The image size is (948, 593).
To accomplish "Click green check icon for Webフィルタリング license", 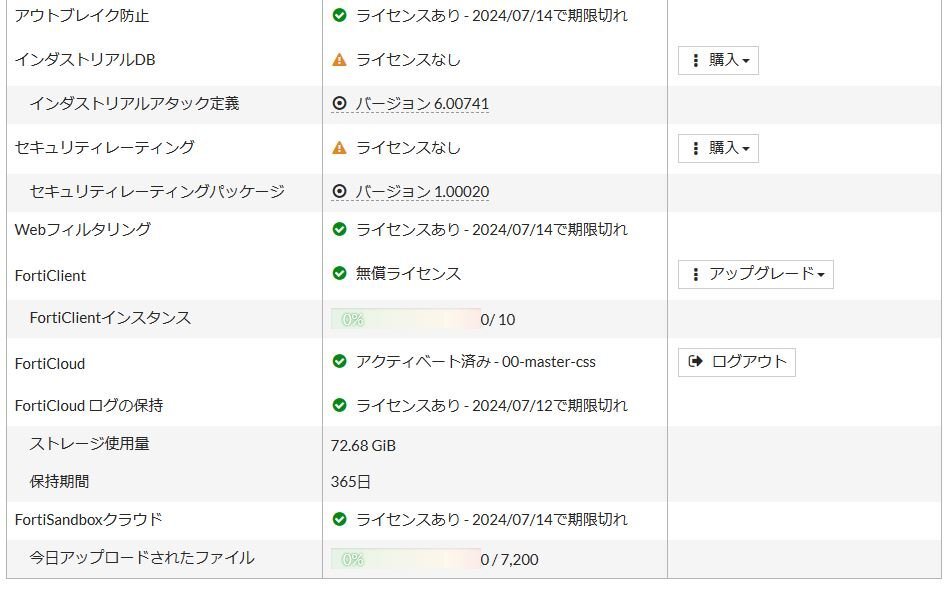I will [339, 230].
